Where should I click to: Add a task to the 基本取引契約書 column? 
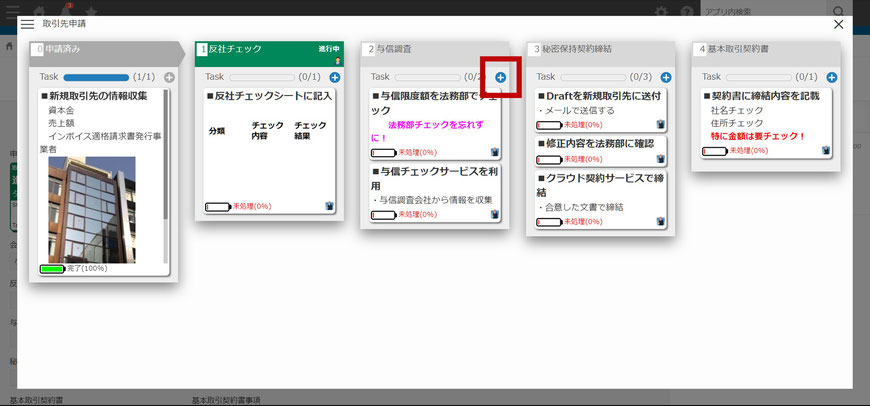coord(832,77)
